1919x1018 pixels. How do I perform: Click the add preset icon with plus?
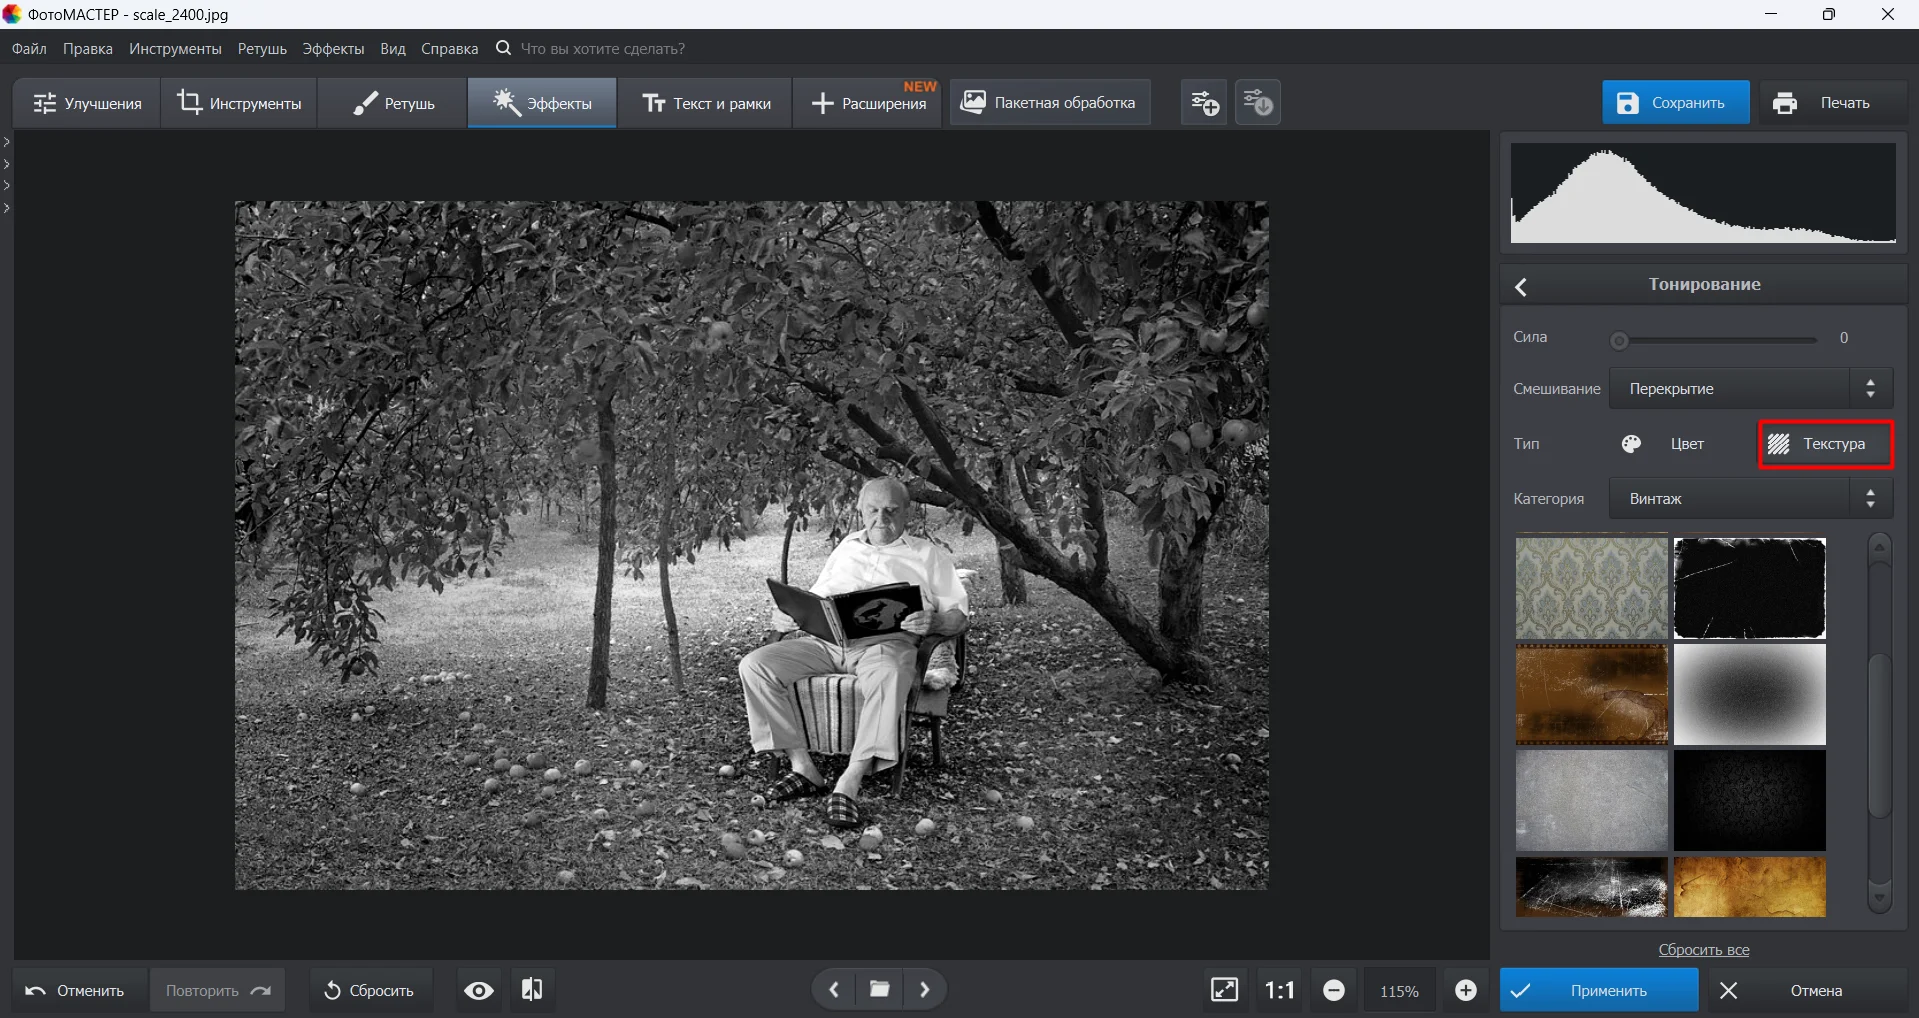[1204, 102]
